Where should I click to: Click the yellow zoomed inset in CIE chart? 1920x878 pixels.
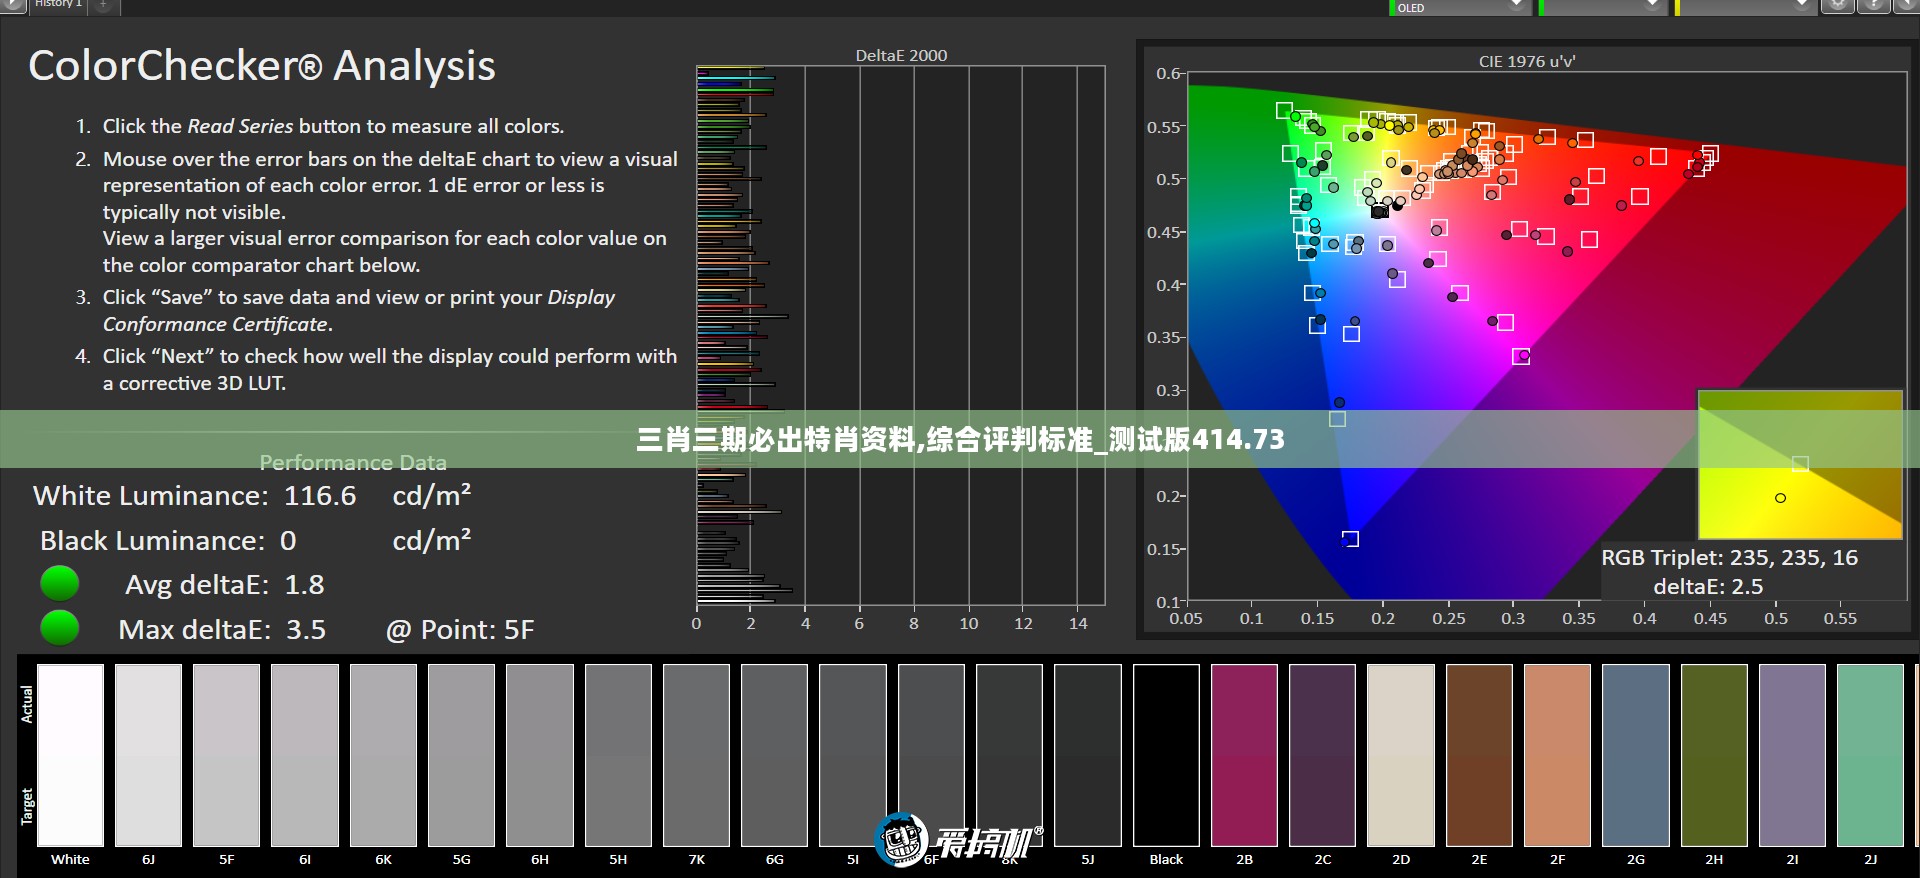pos(1800,464)
